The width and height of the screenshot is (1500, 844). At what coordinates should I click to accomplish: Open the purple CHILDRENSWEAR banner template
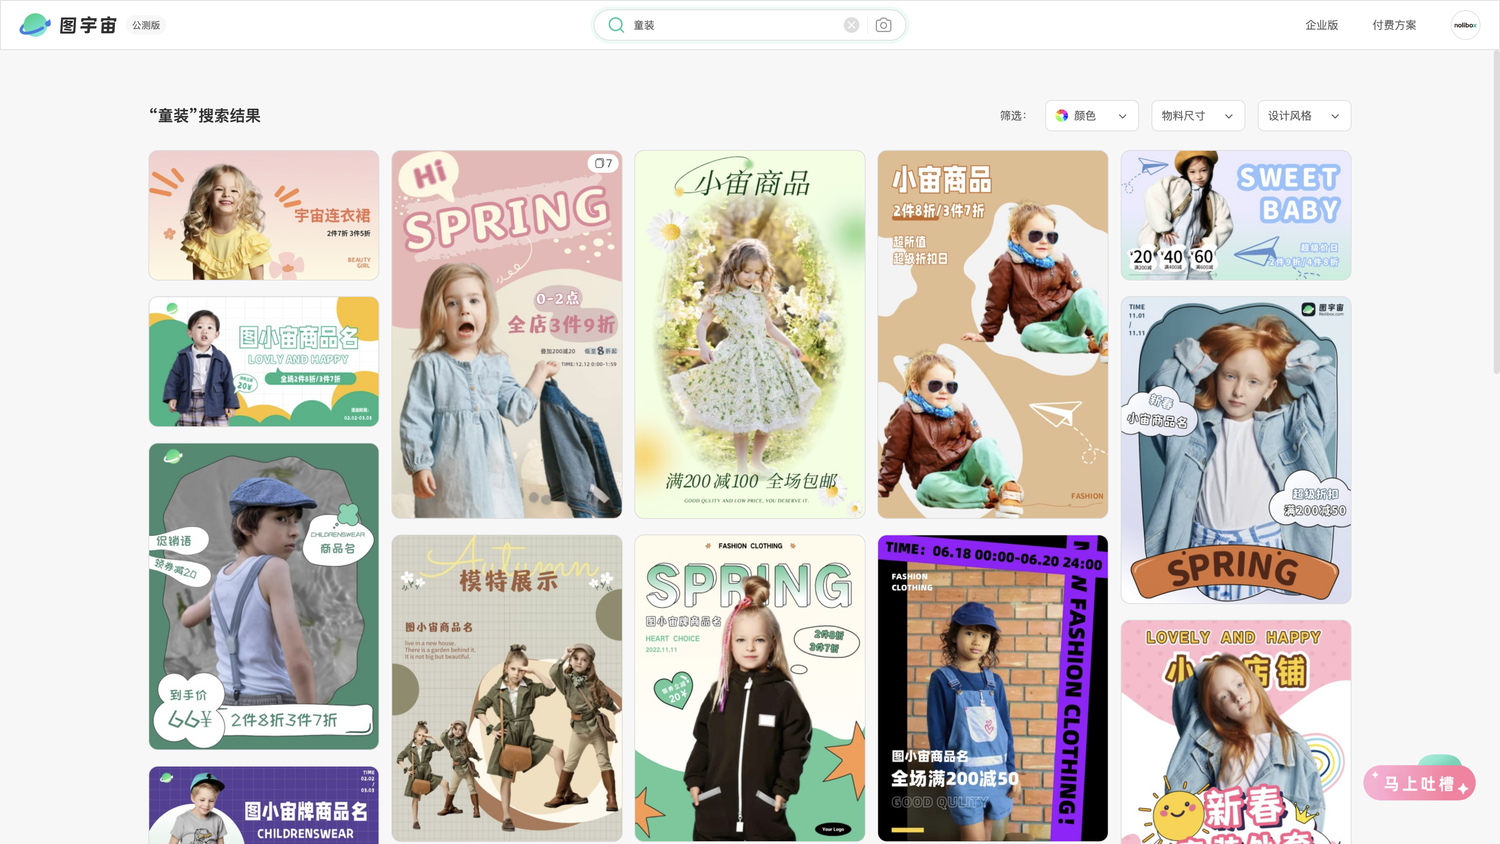(x=264, y=805)
